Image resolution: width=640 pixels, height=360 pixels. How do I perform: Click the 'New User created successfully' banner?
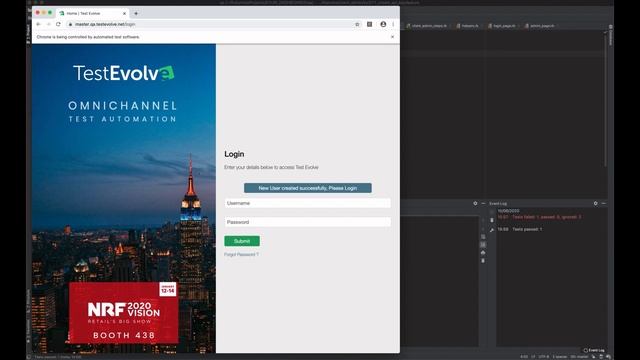click(308, 188)
